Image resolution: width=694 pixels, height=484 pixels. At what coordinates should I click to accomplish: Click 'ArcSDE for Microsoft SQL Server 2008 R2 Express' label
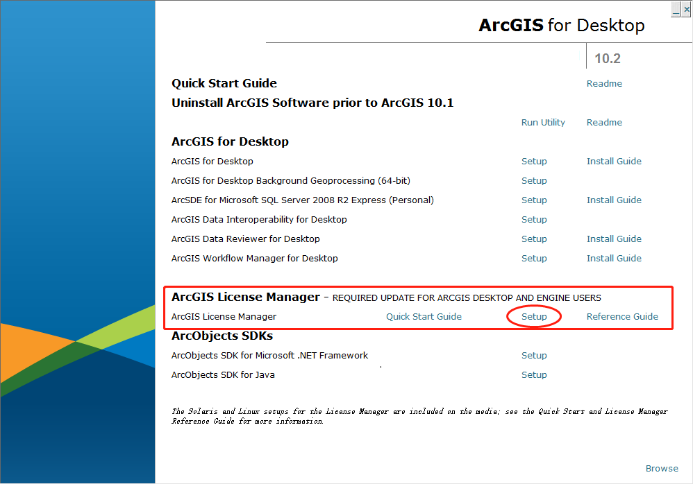click(302, 200)
